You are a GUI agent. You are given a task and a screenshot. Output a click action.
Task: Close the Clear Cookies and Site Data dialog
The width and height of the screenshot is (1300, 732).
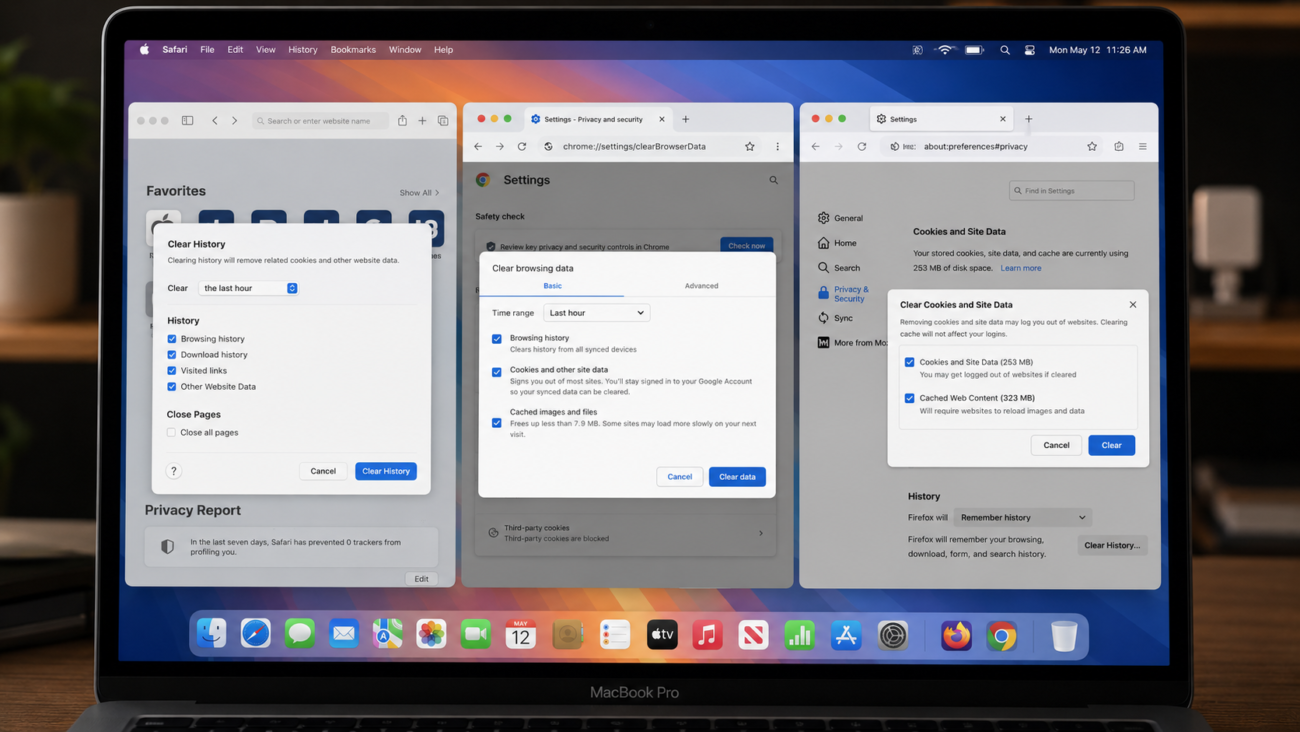[1133, 305]
